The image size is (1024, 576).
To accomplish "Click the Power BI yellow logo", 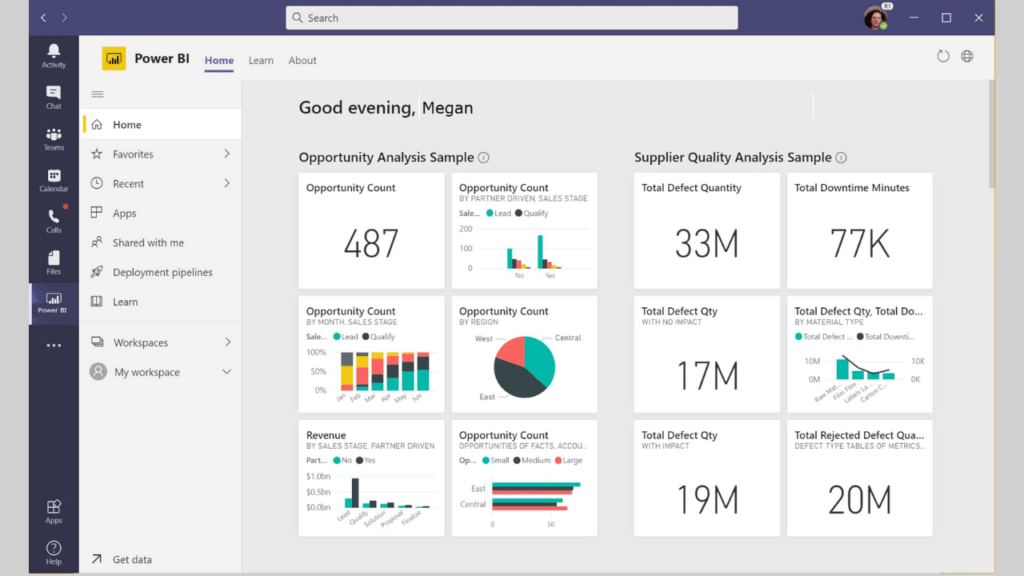I will click(x=114, y=59).
